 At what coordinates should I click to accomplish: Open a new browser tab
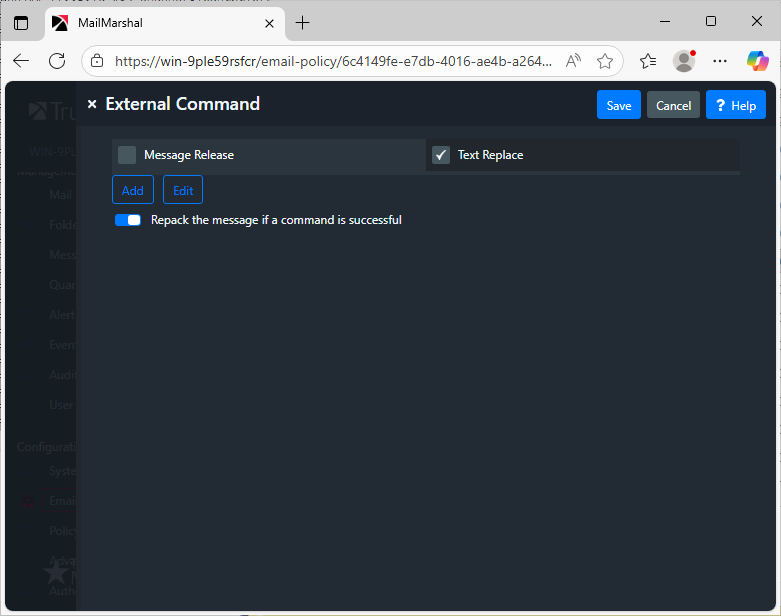(x=302, y=22)
